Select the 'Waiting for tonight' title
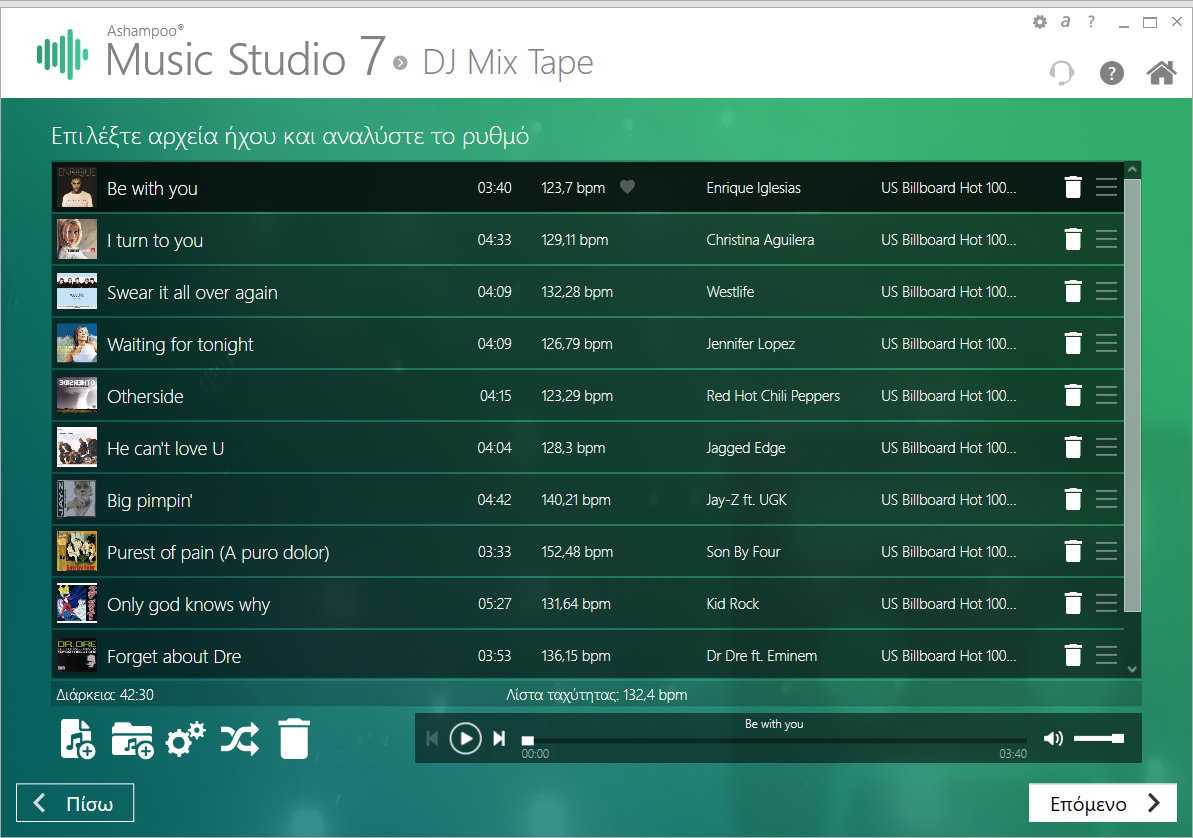Screen dimensions: 1193x838 coord(180,345)
